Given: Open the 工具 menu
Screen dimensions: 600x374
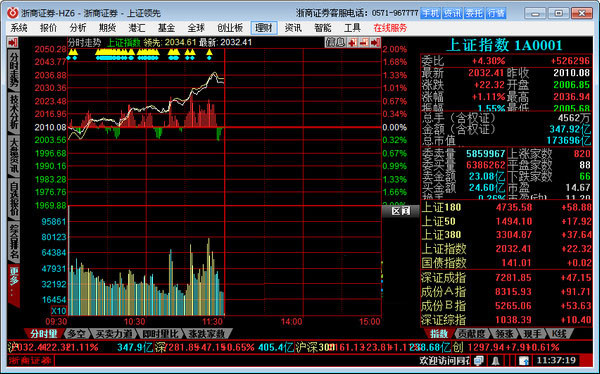Looking at the screenshot, I should [352, 28].
